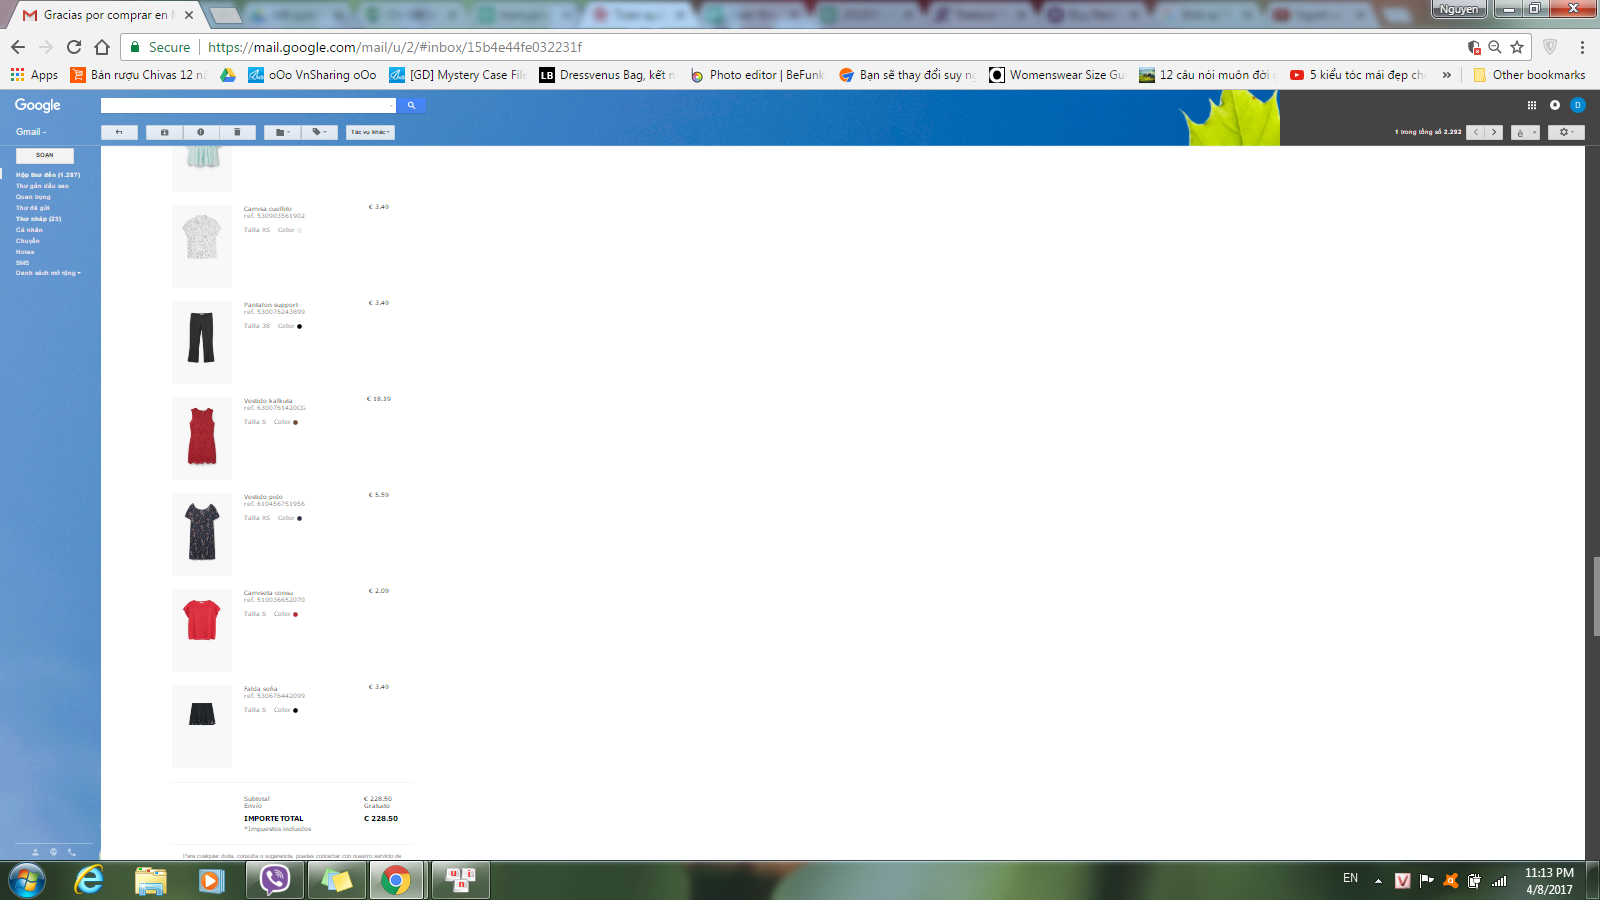1600x900 pixels.
Task: Click into the Gmail search field
Action: point(247,105)
